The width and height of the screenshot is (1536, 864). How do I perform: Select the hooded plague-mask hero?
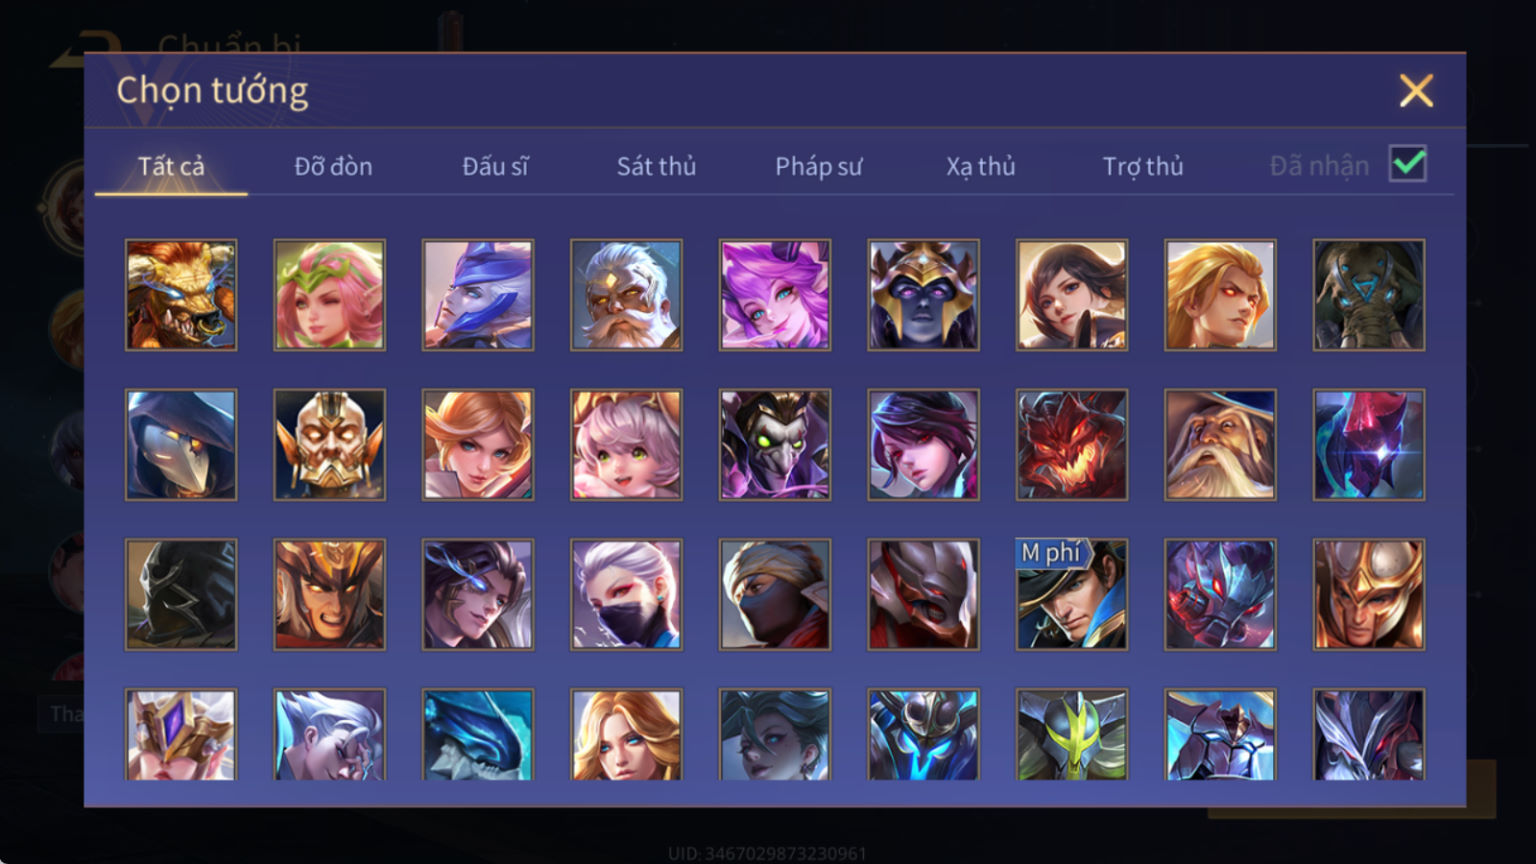tap(181, 445)
